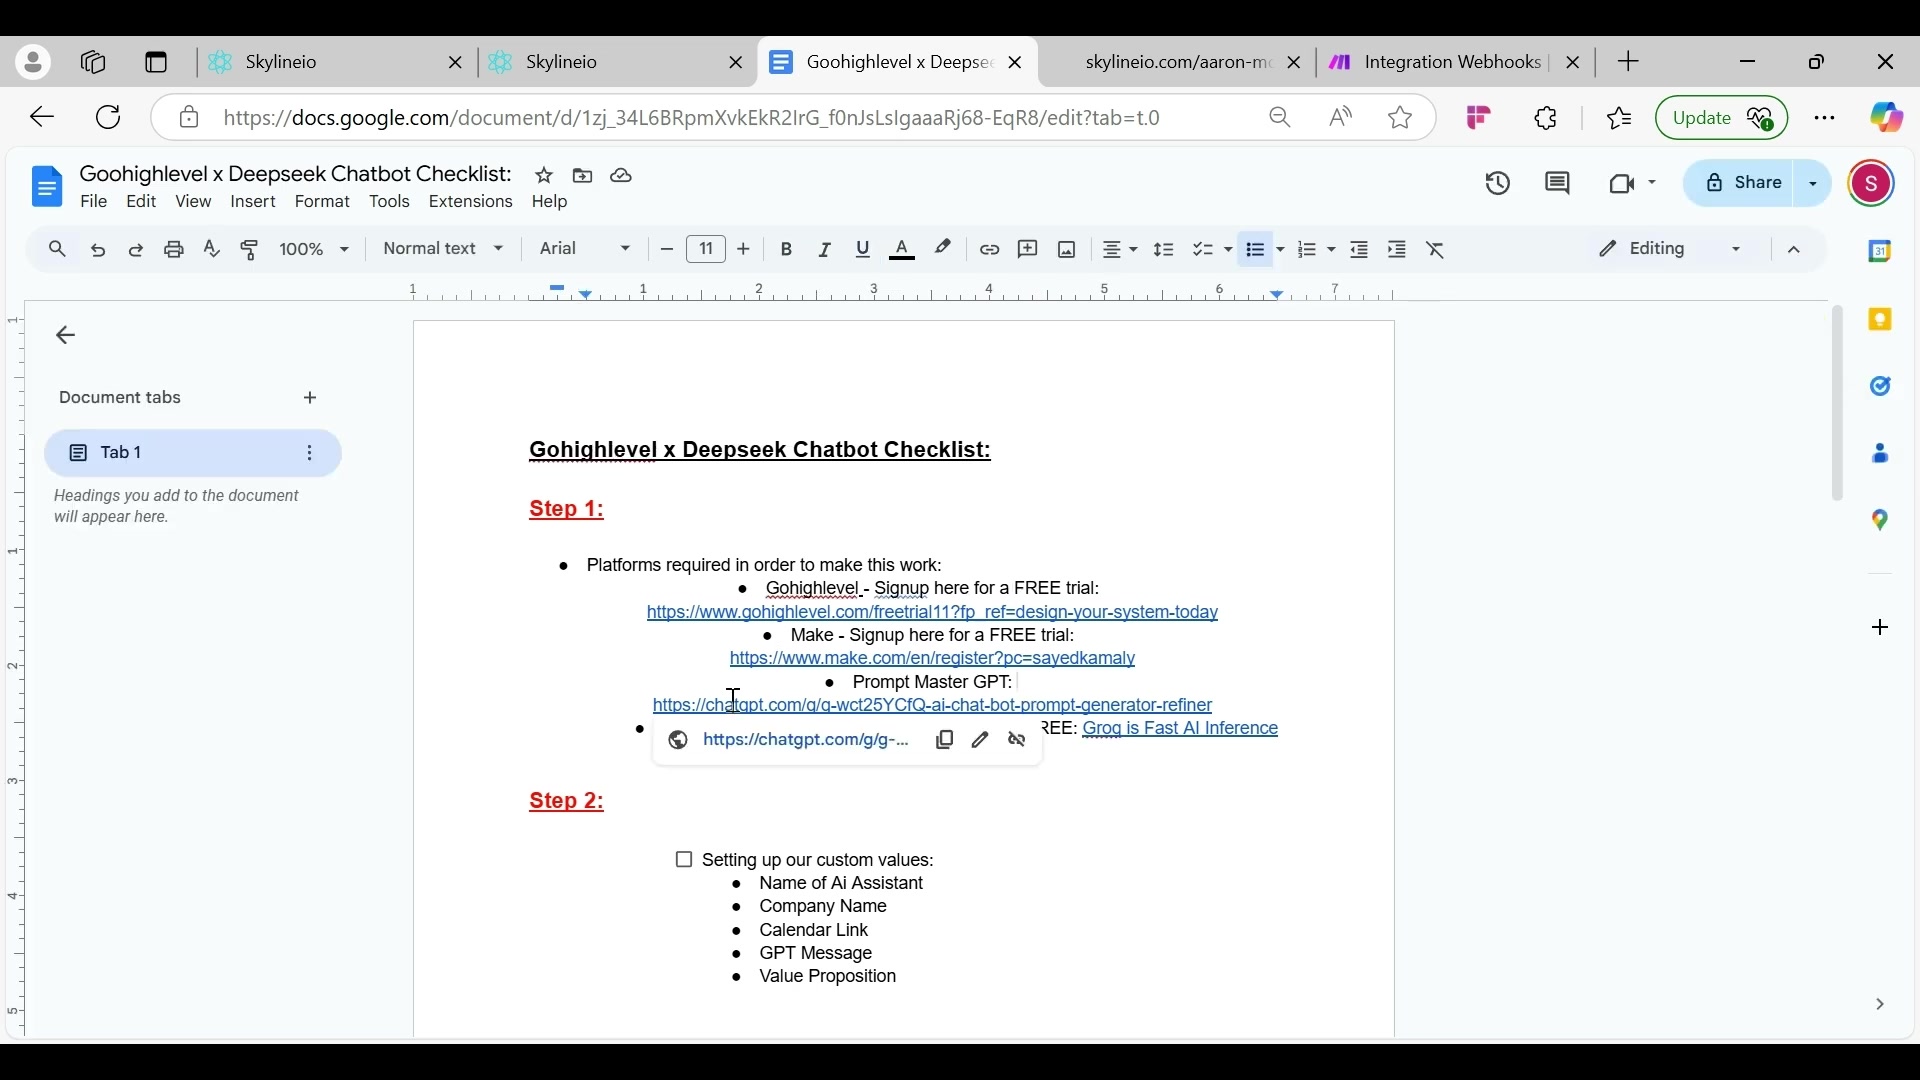
Task: Add a comment from toolbar
Action: 1028,250
